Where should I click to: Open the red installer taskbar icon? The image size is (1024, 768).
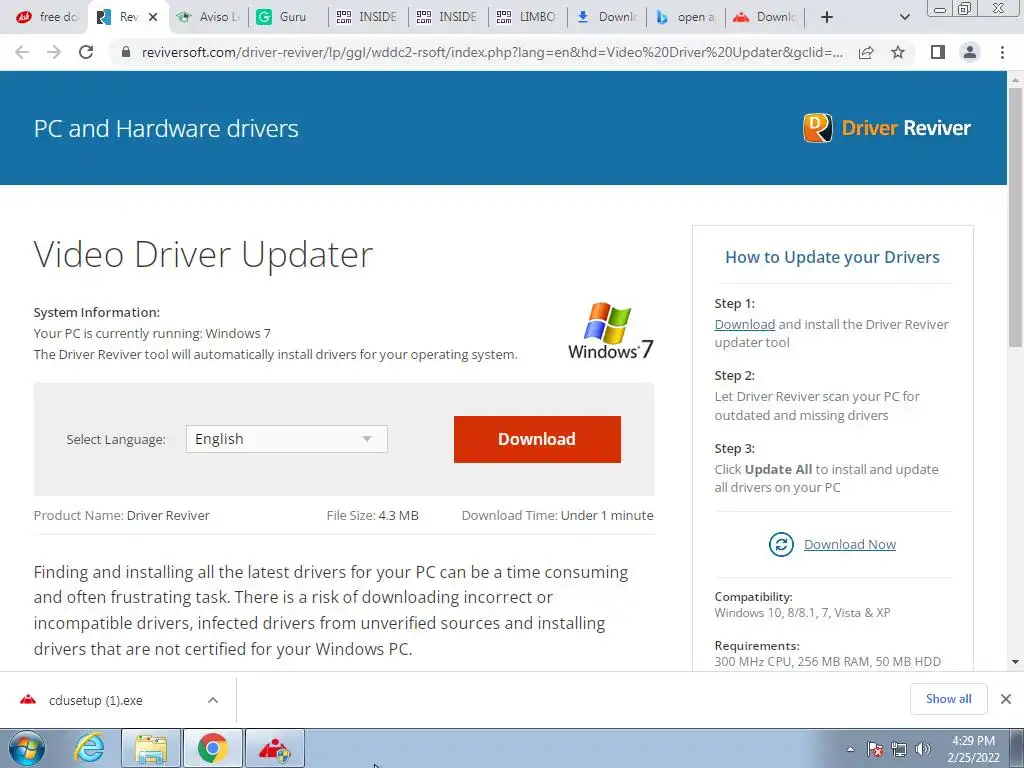pyautogui.click(x=275, y=748)
